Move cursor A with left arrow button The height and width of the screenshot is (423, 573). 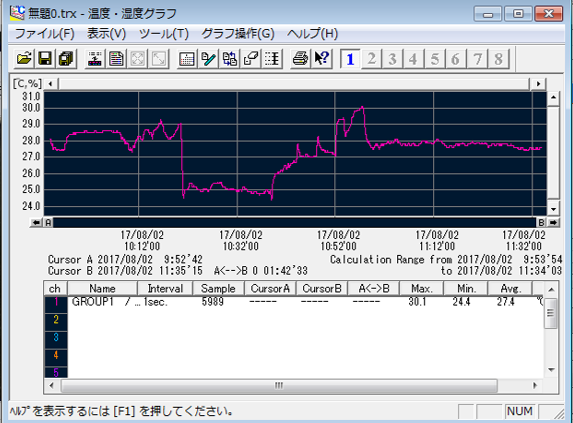[x=36, y=222]
